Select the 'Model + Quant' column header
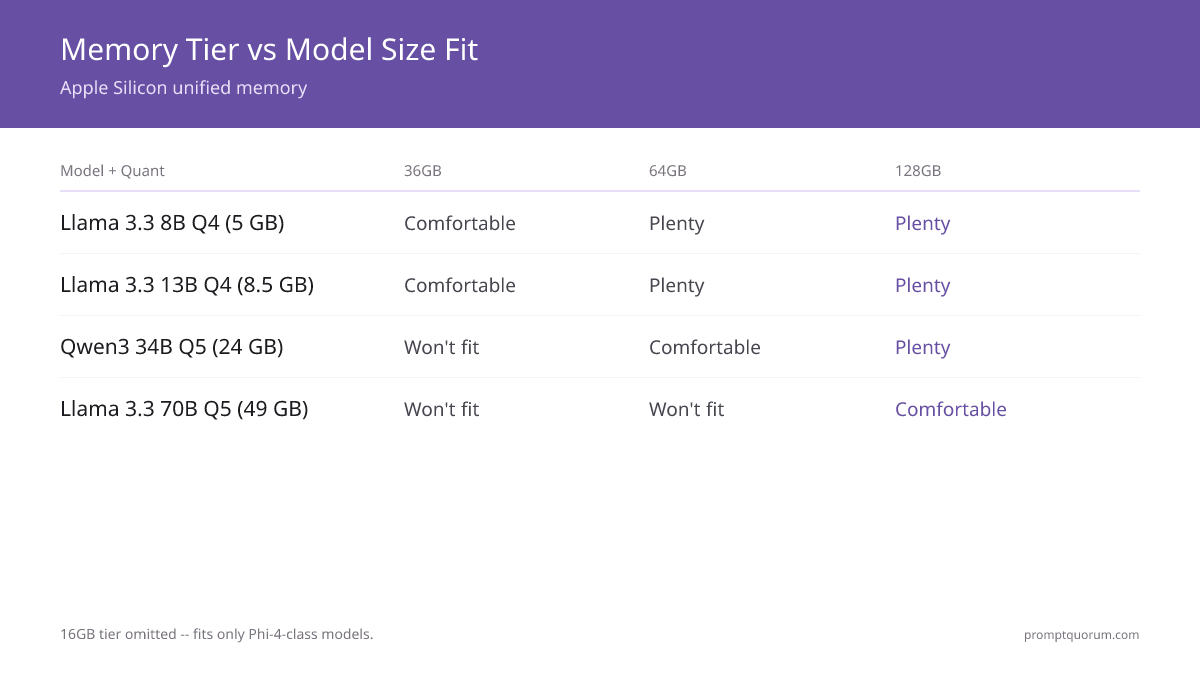The height and width of the screenshot is (675, 1200). (x=112, y=171)
